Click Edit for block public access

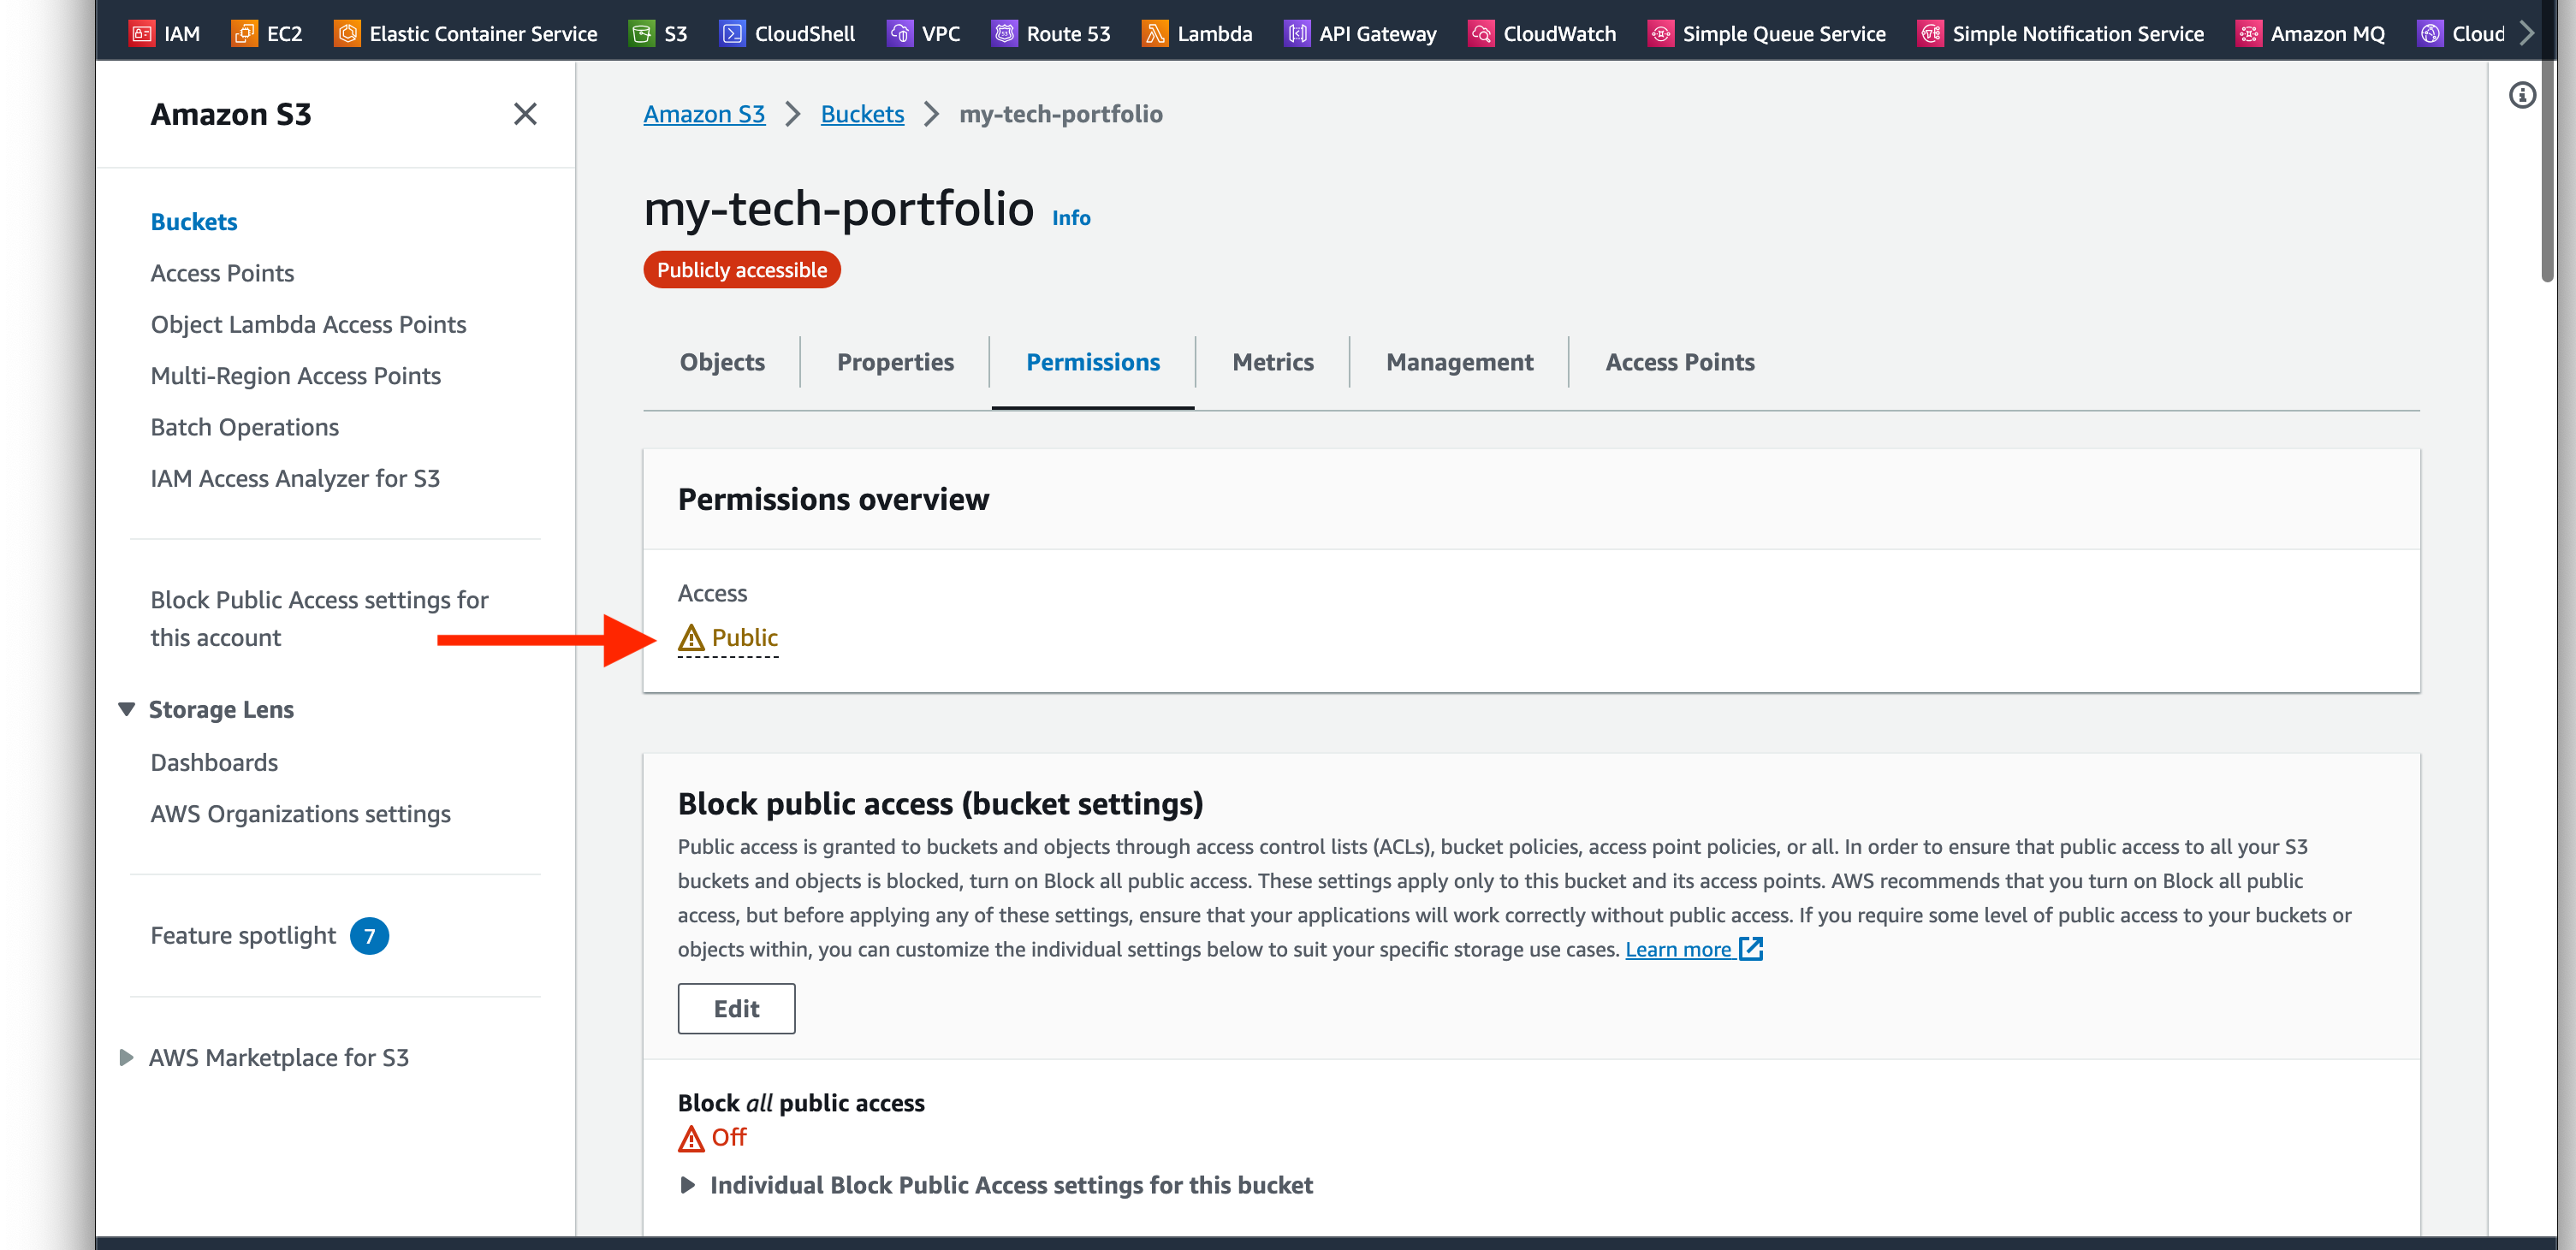(736, 1008)
